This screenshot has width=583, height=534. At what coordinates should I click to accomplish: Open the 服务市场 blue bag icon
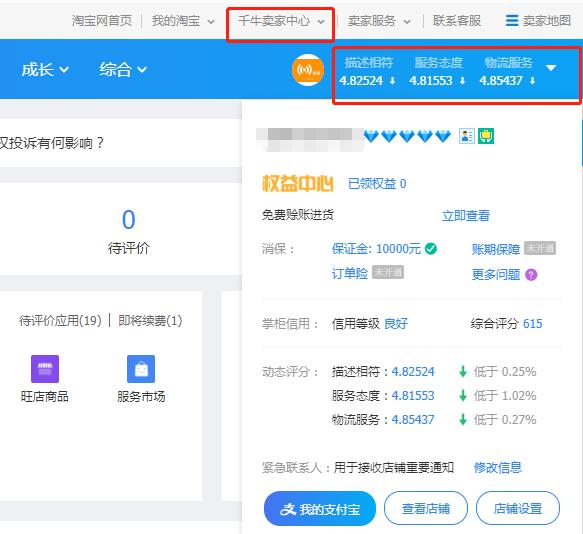click(x=141, y=369)
